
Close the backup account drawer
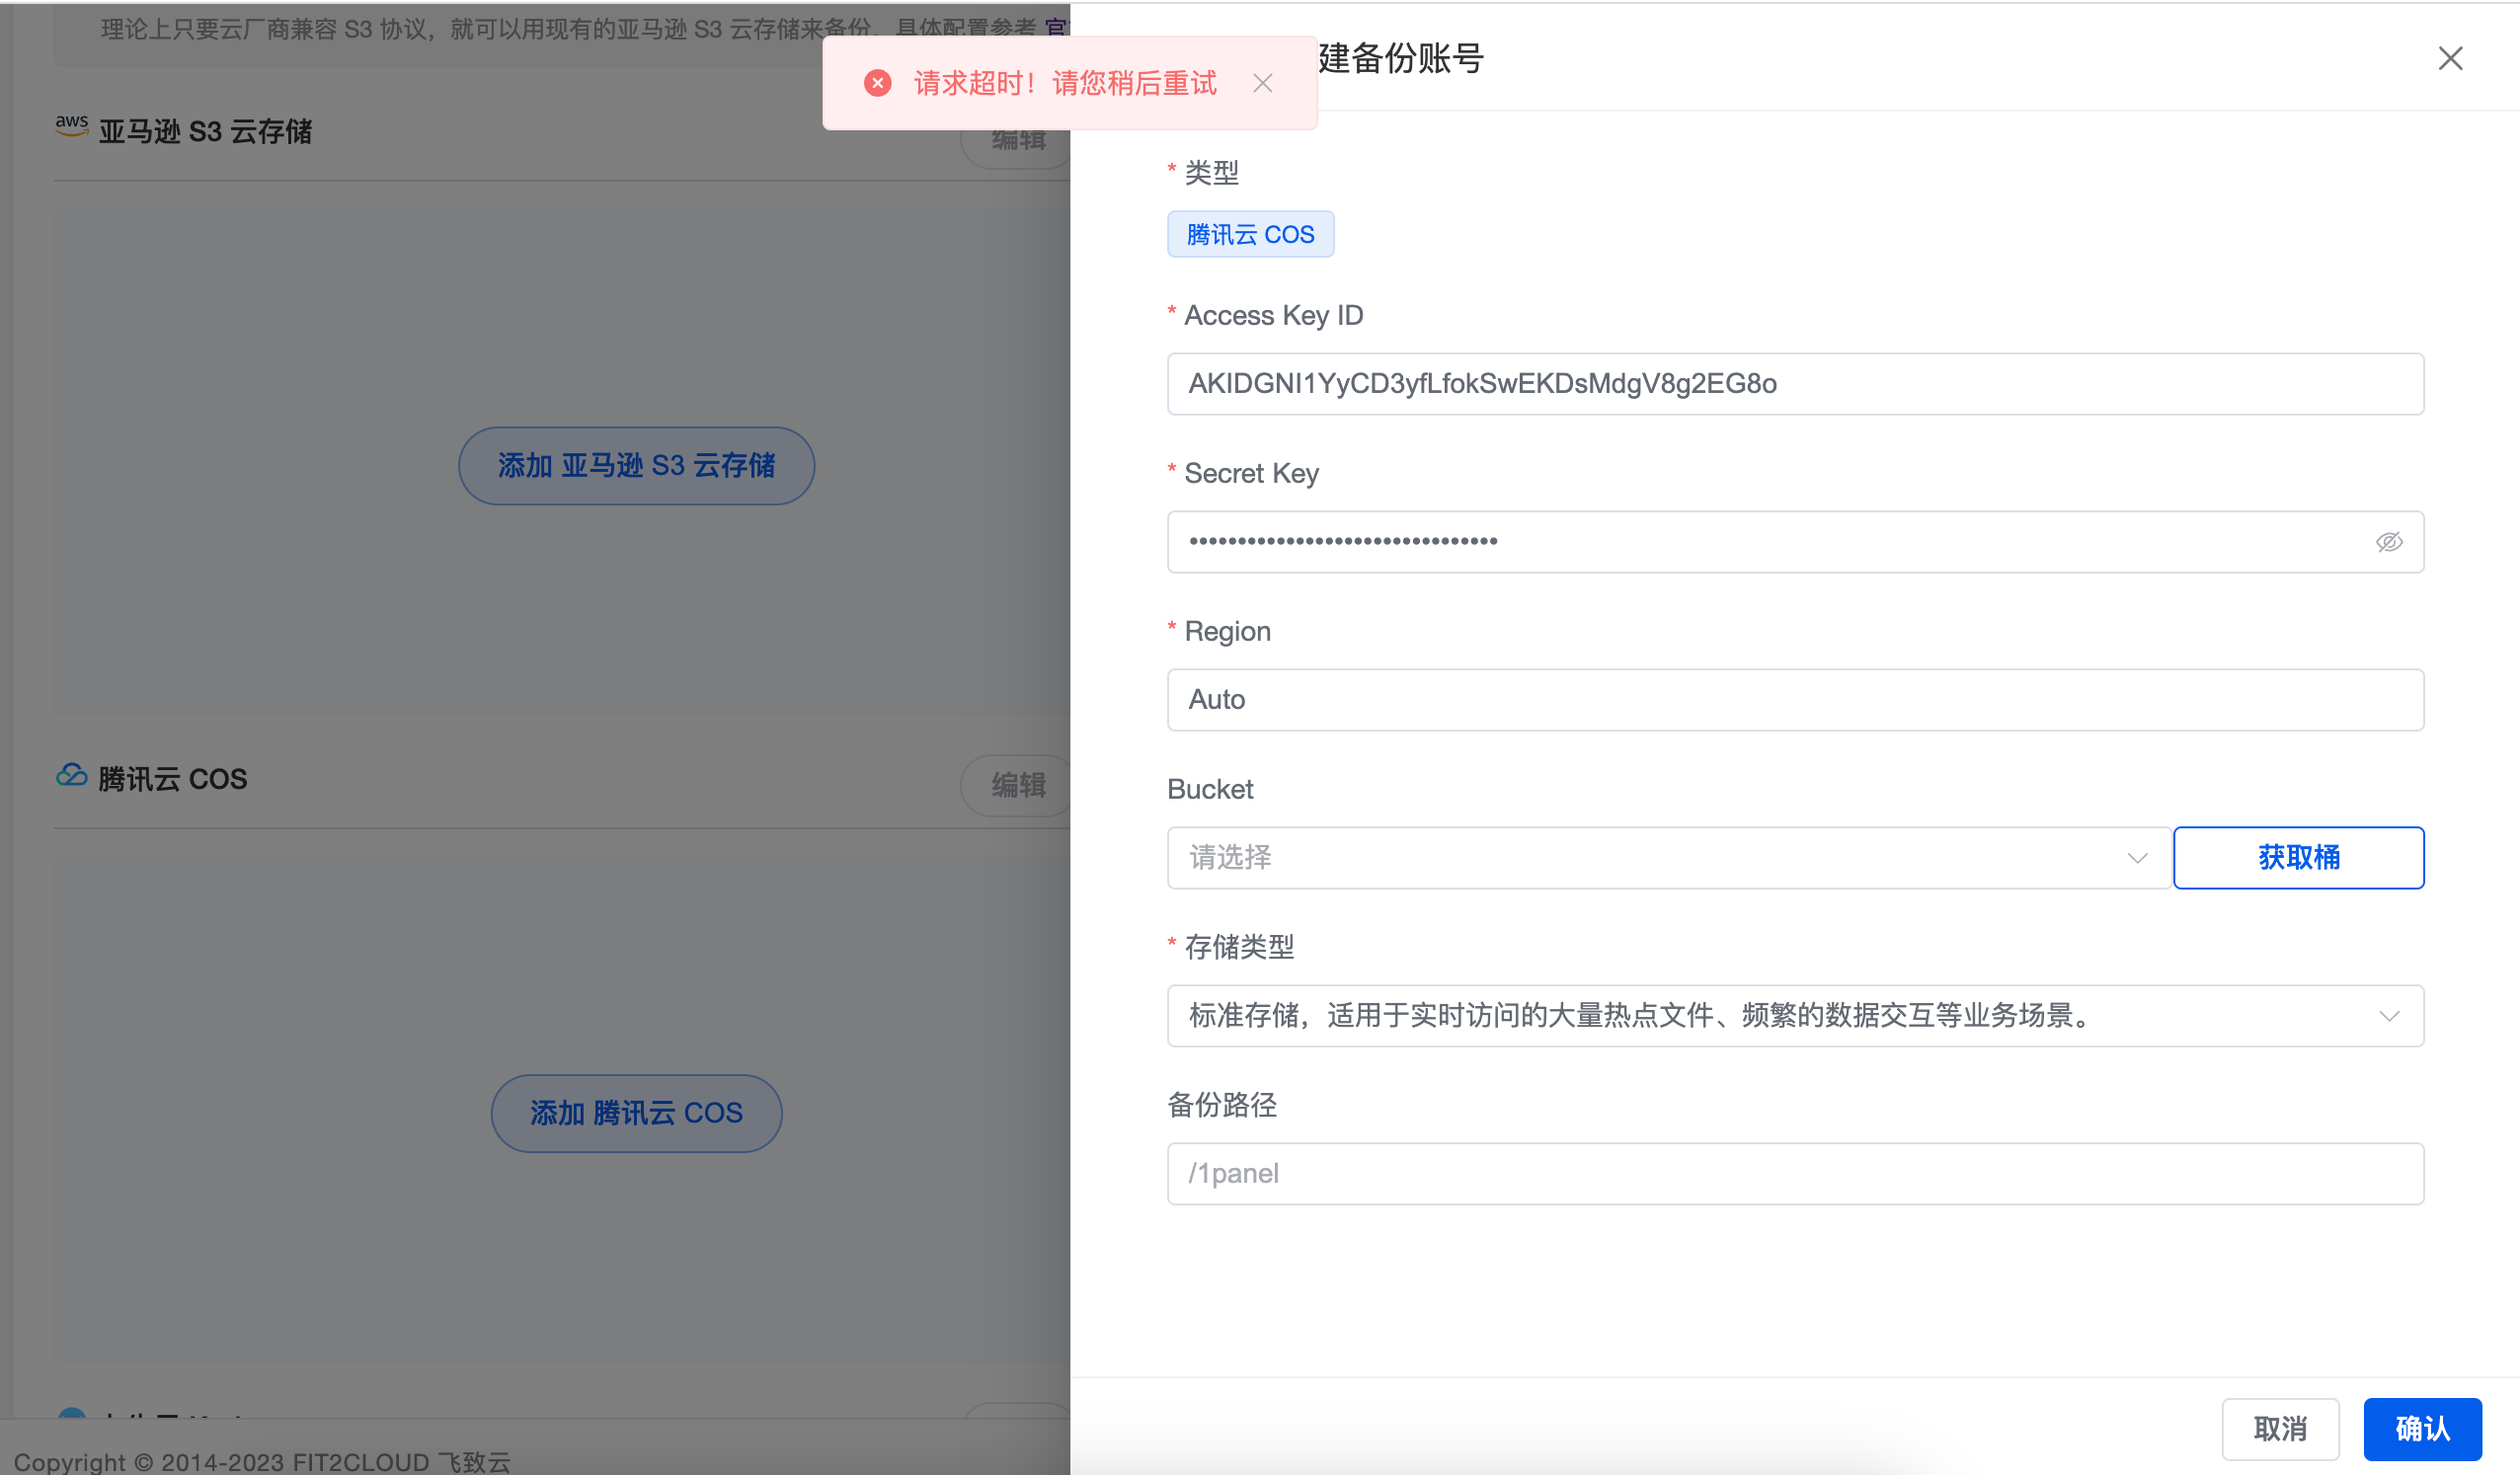click(2450, 59)
